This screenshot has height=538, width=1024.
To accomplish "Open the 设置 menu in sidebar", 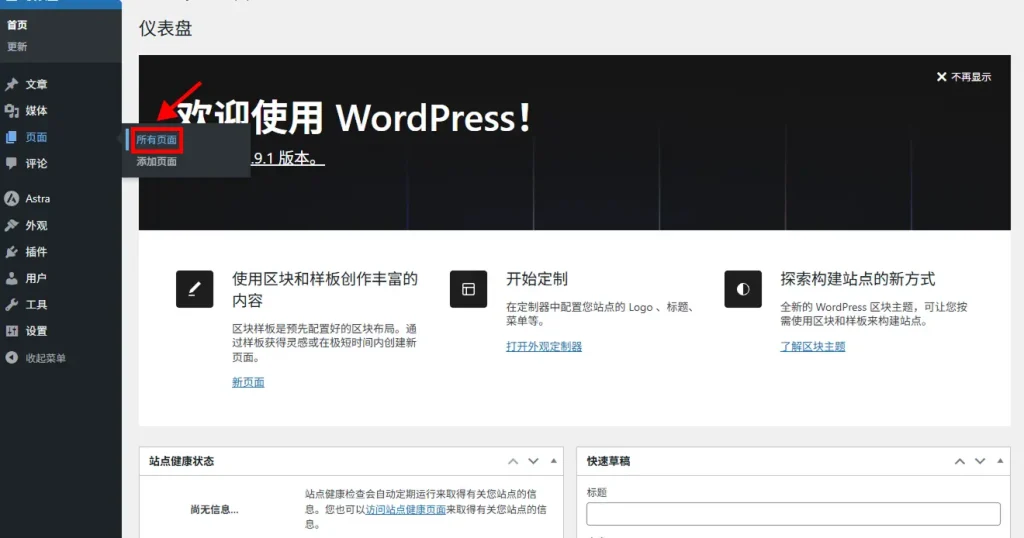I will (37, 331).
